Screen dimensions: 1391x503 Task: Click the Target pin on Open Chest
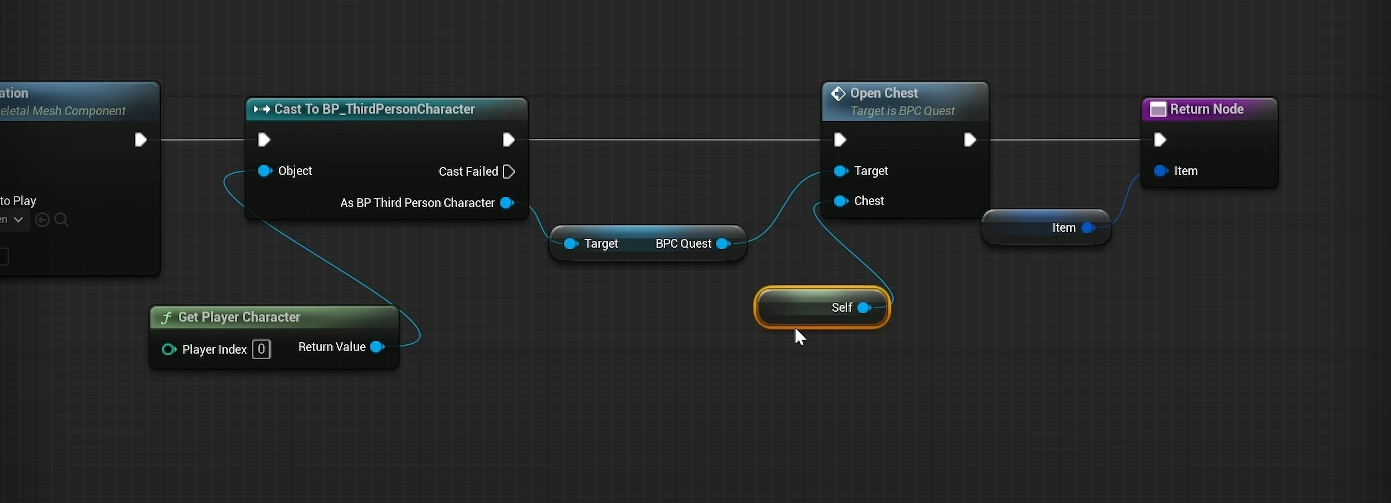pos(841,171)
